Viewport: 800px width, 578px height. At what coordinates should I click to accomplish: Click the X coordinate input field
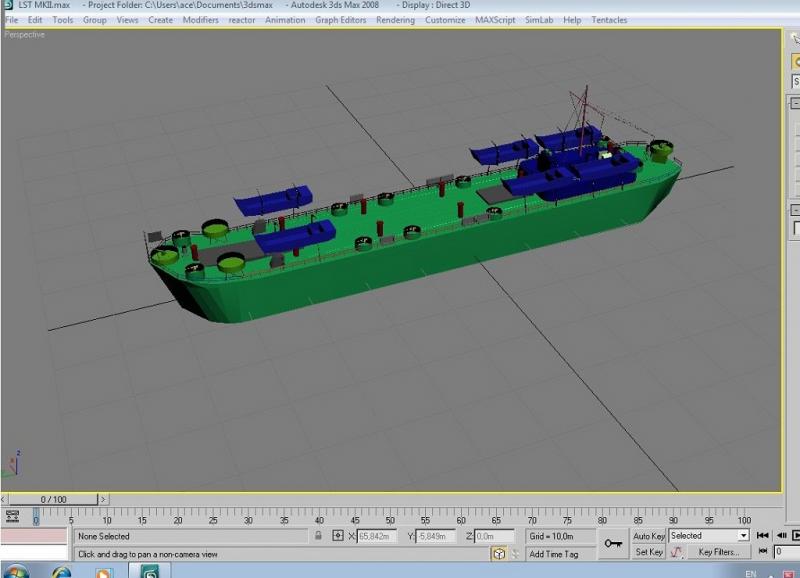[x=377, y=536]
